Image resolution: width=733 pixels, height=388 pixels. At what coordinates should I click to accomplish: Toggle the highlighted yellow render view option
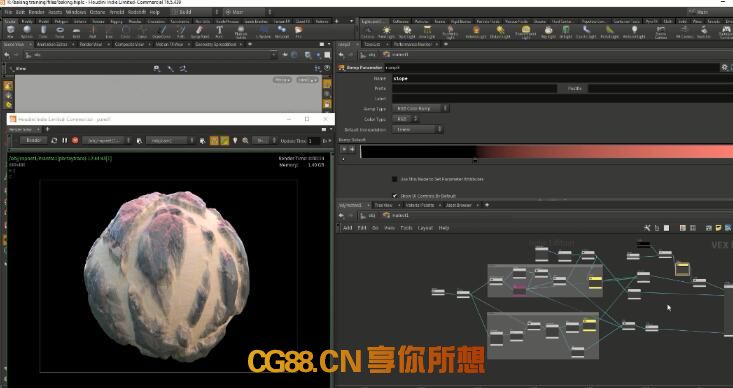click(x=214, y=140)
